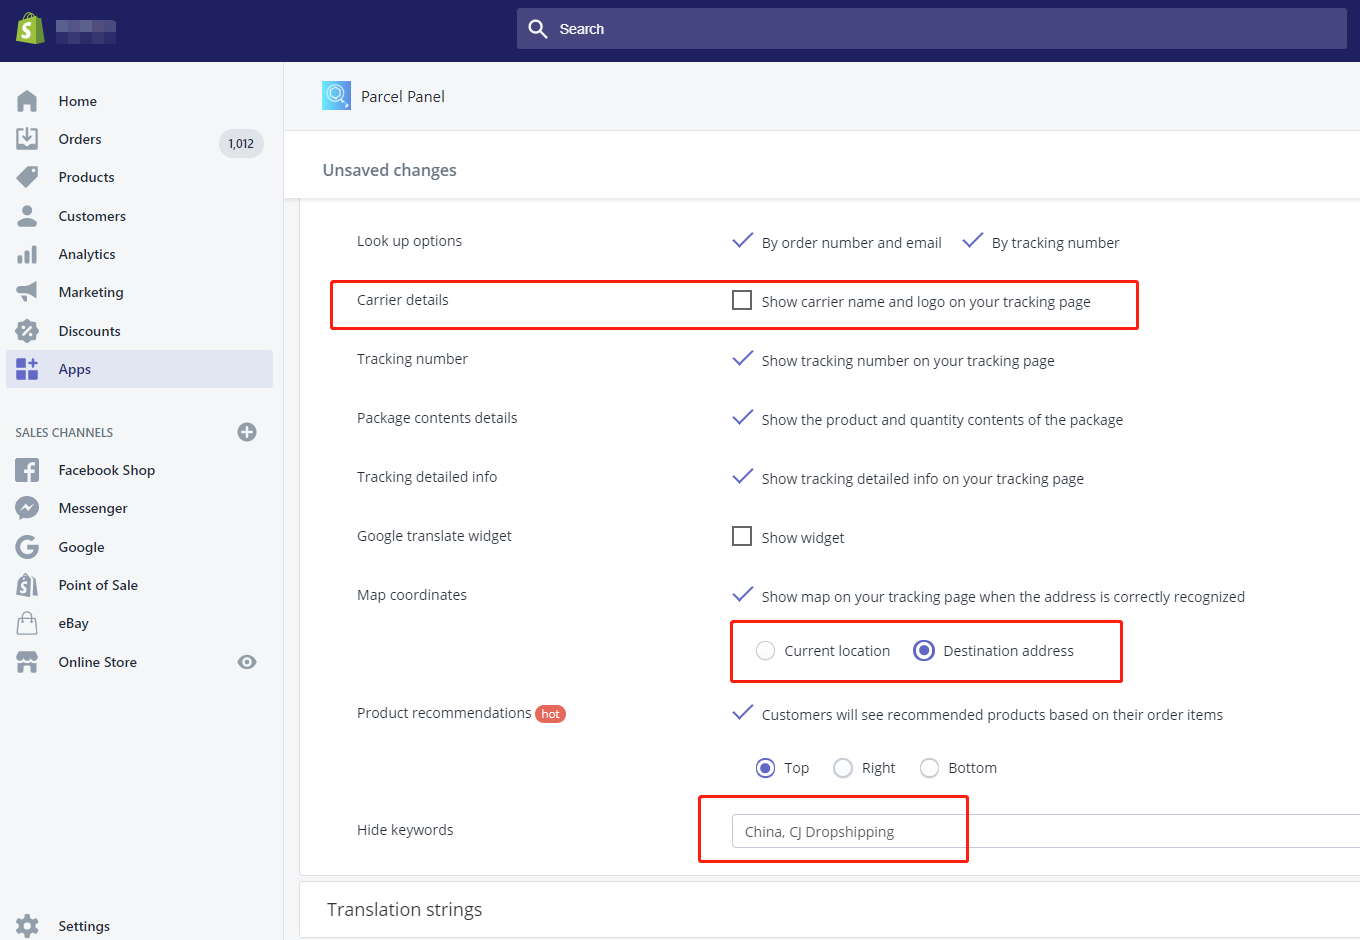The height and width of the screenshot is (940, 1360).
Task: Select Current location radio button
Action: (x=766, y=651)
